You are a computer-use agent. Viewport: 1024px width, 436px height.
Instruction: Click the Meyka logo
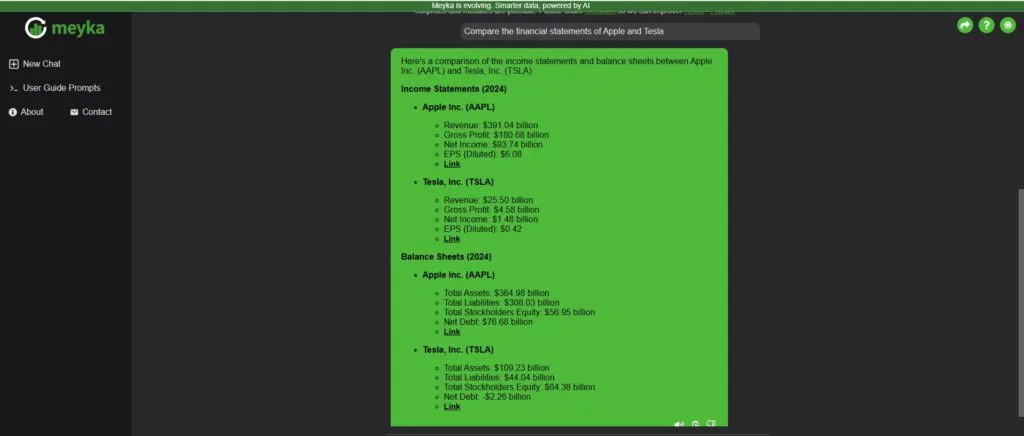64,28
